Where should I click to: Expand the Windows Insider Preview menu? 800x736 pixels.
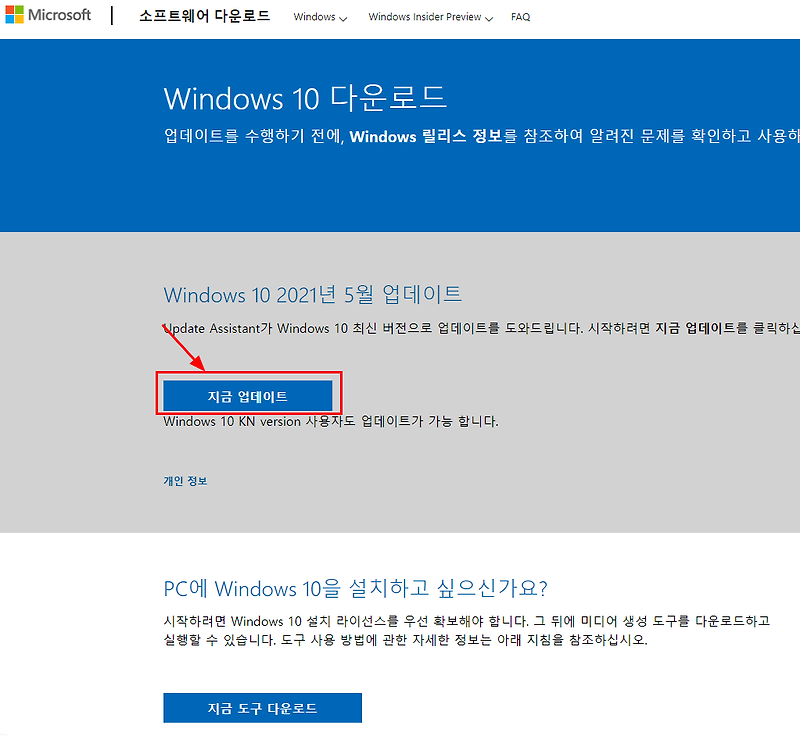pos(431,17)
